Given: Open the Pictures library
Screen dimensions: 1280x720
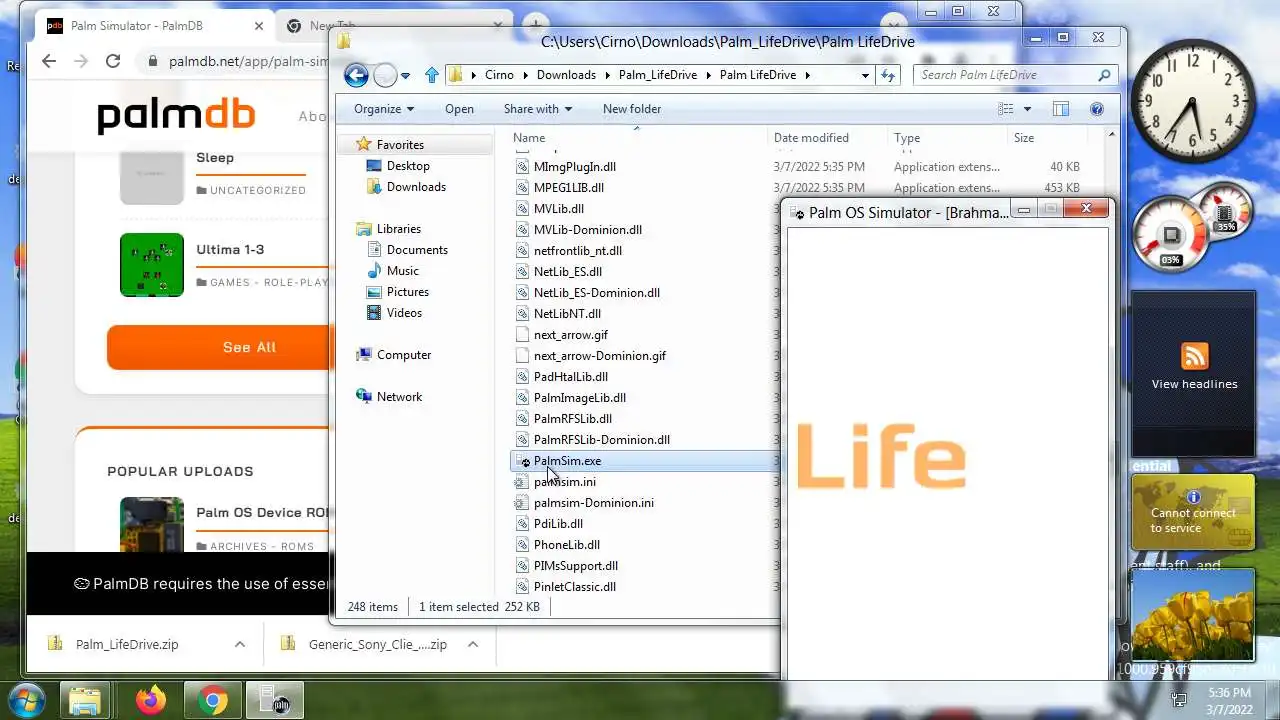Looking at the screenshot, I should click(x=408, y=292).
